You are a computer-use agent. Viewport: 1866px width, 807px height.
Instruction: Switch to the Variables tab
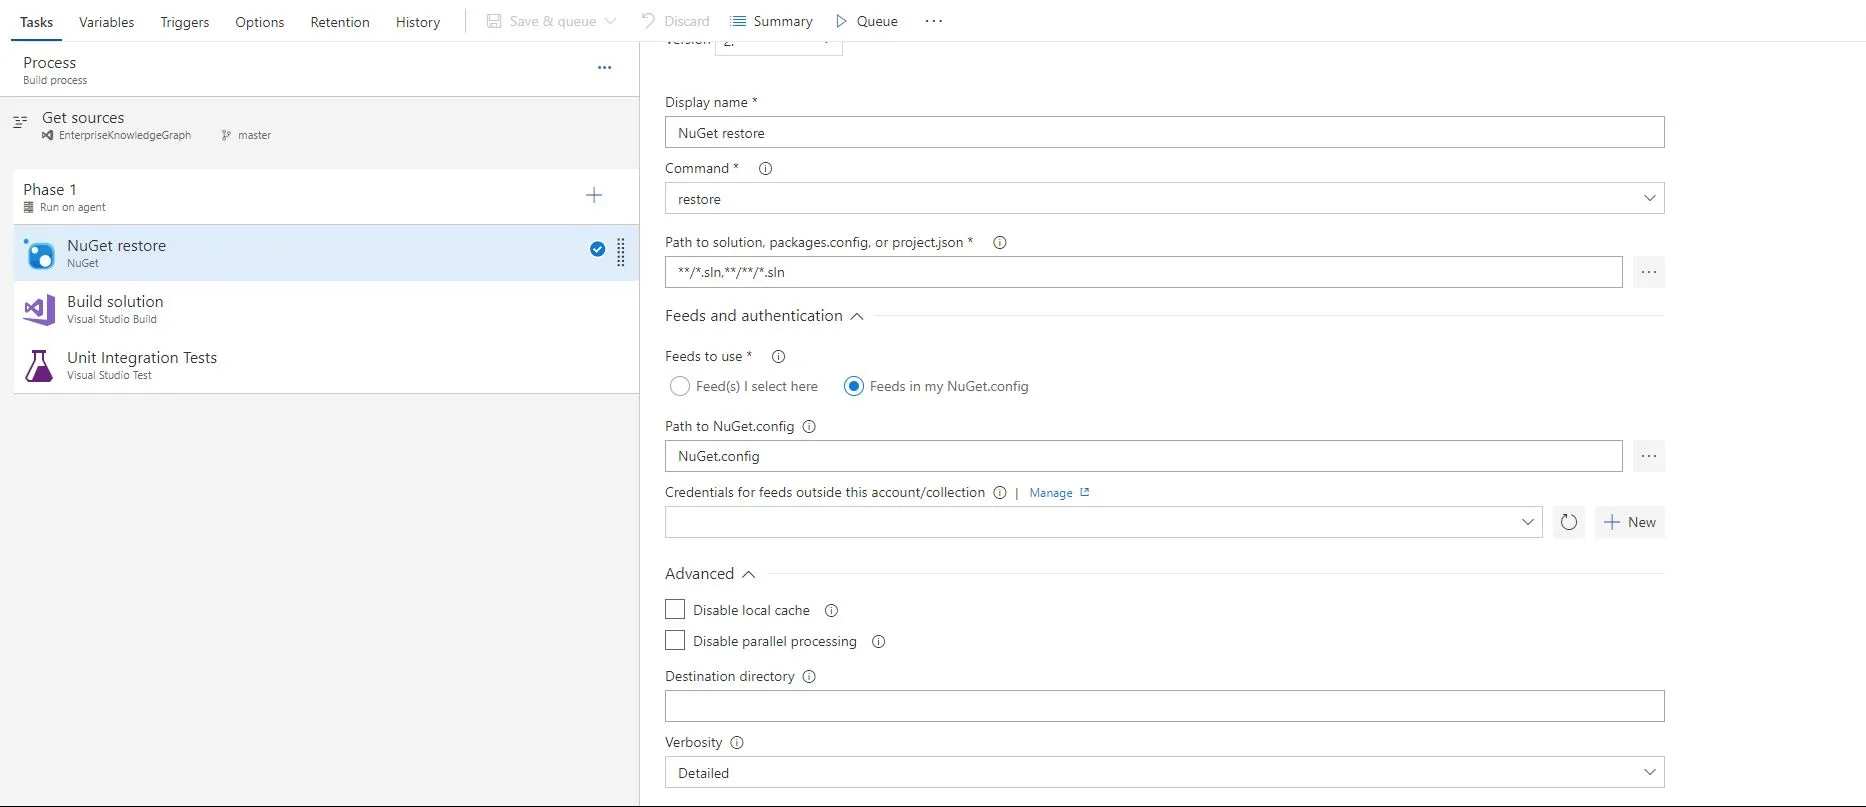tap(106, 22)
